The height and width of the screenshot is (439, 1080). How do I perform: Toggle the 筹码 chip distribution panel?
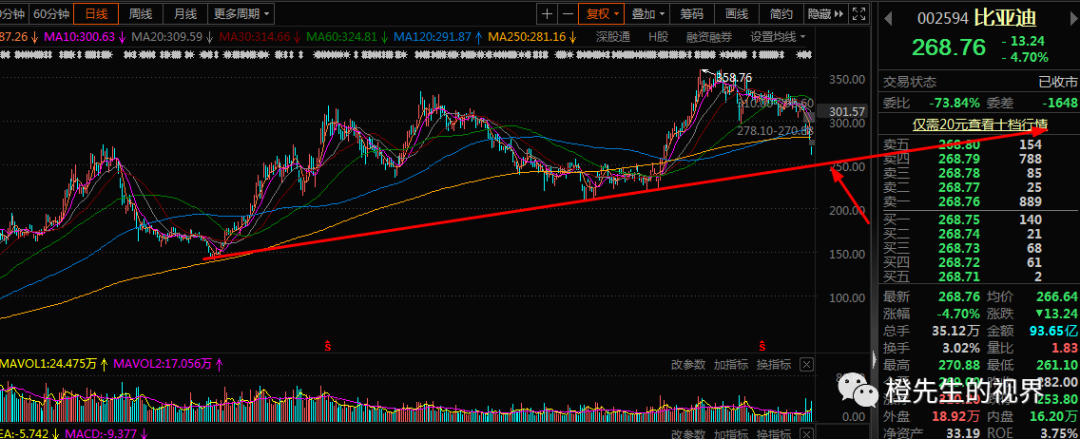[x=692, y=14]
